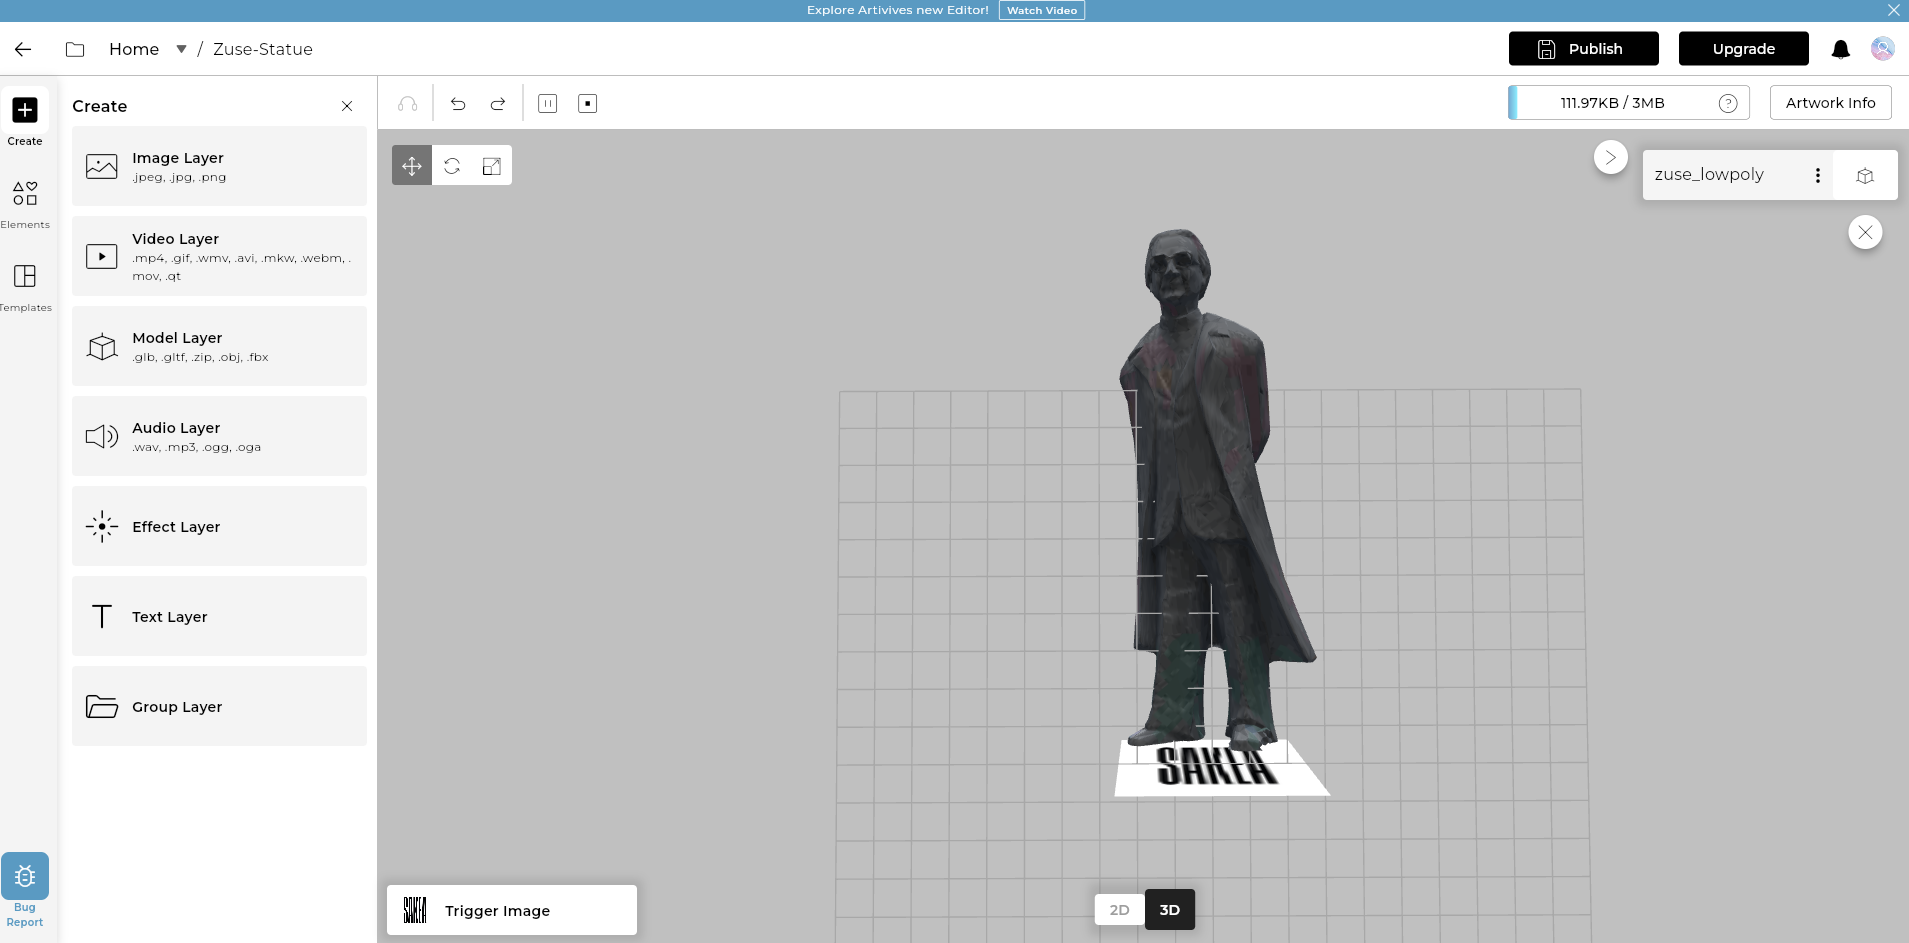Open the Artwork Info panel

(1830, 103)
